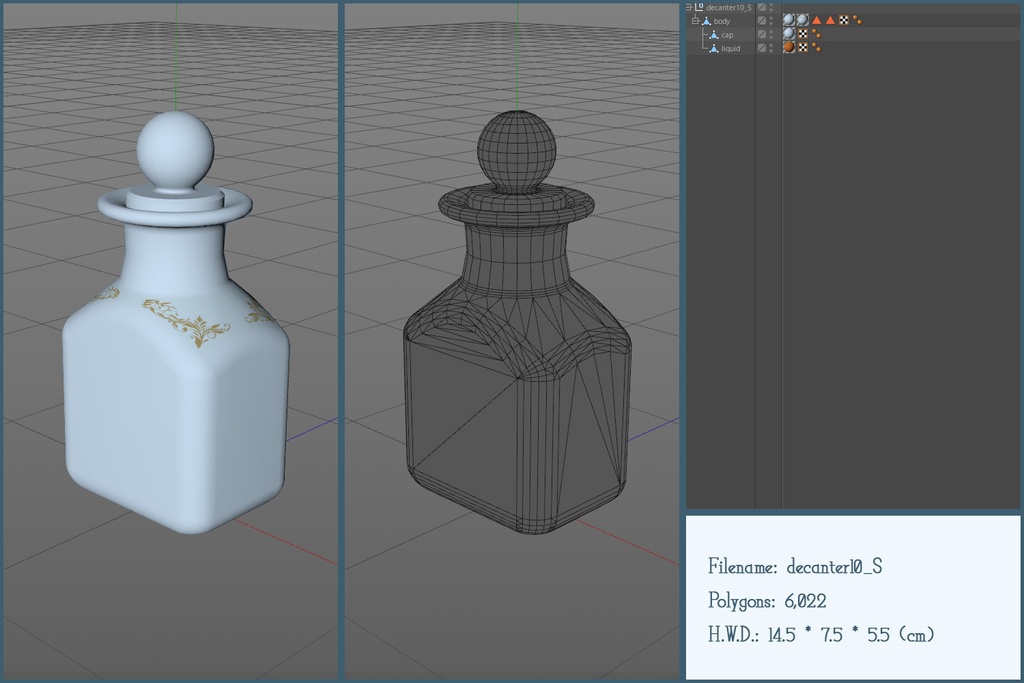This screenshot has height=683, width=1024.
Task: Toggle visibility dots for decanter10_S
Action: pyautogui.click(x=771, y=7)
